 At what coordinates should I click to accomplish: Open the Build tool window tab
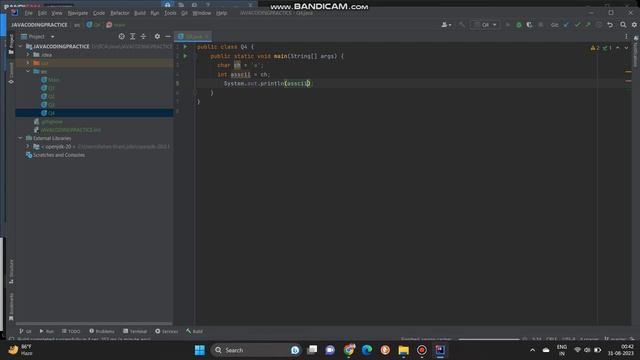pyautogui.click(x=194, y=331)
